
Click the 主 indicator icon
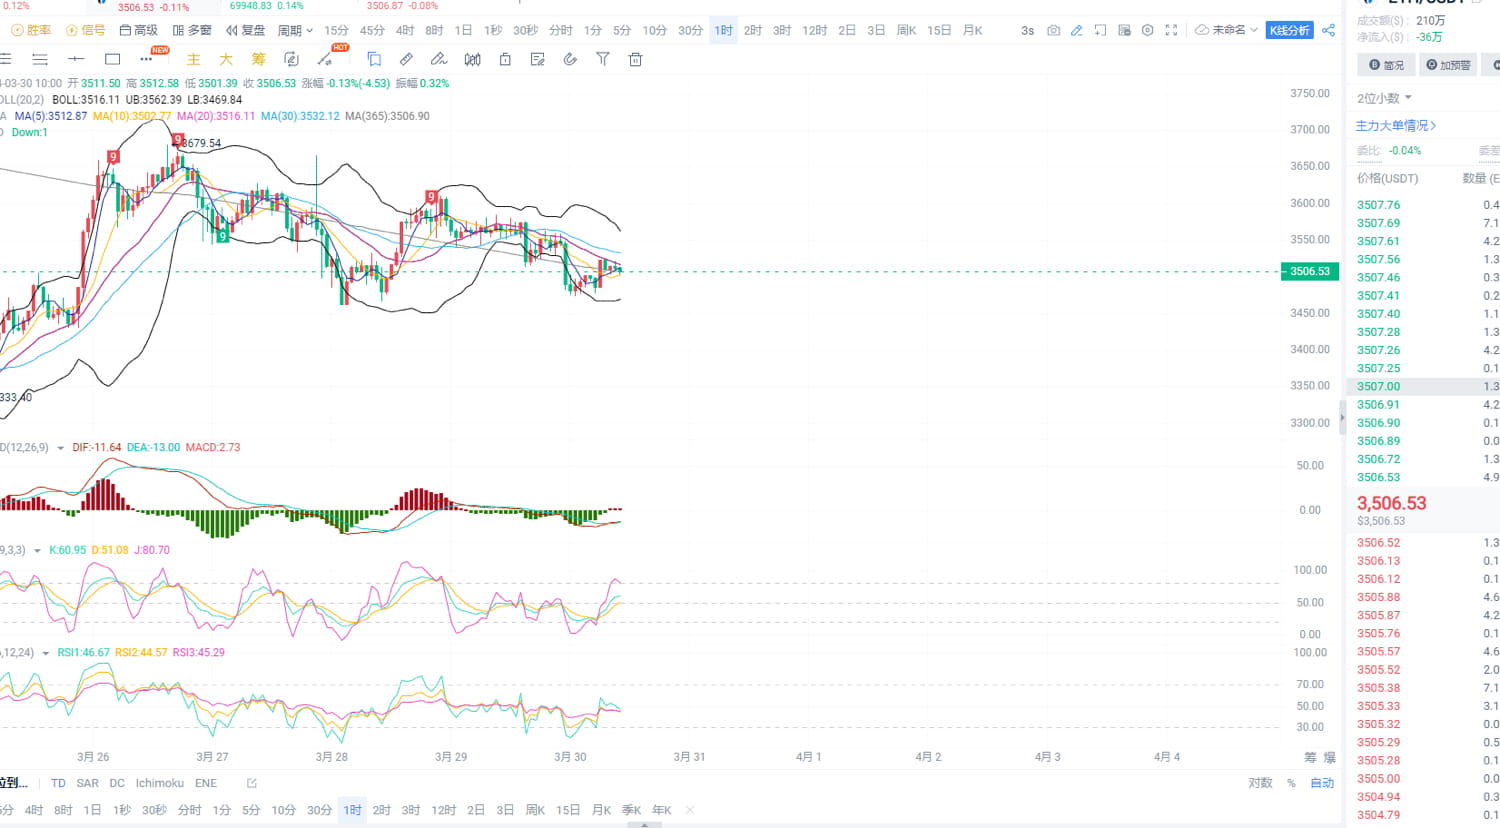click(x=194, y=59)
